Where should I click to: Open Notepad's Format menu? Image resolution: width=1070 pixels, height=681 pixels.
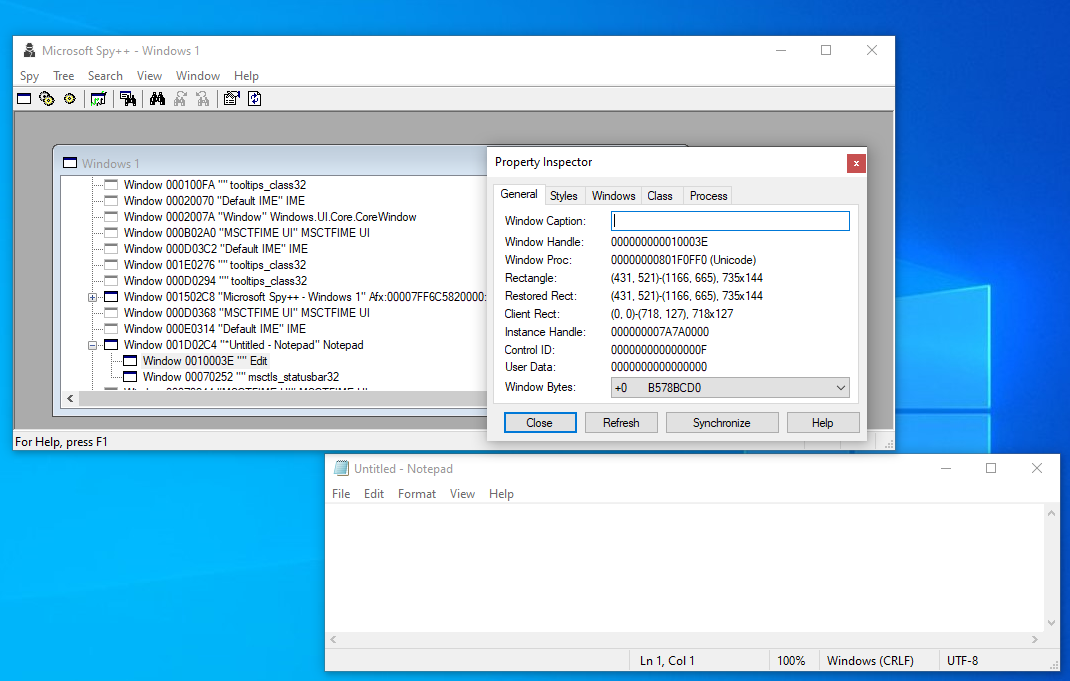click(x=417, y=493)
